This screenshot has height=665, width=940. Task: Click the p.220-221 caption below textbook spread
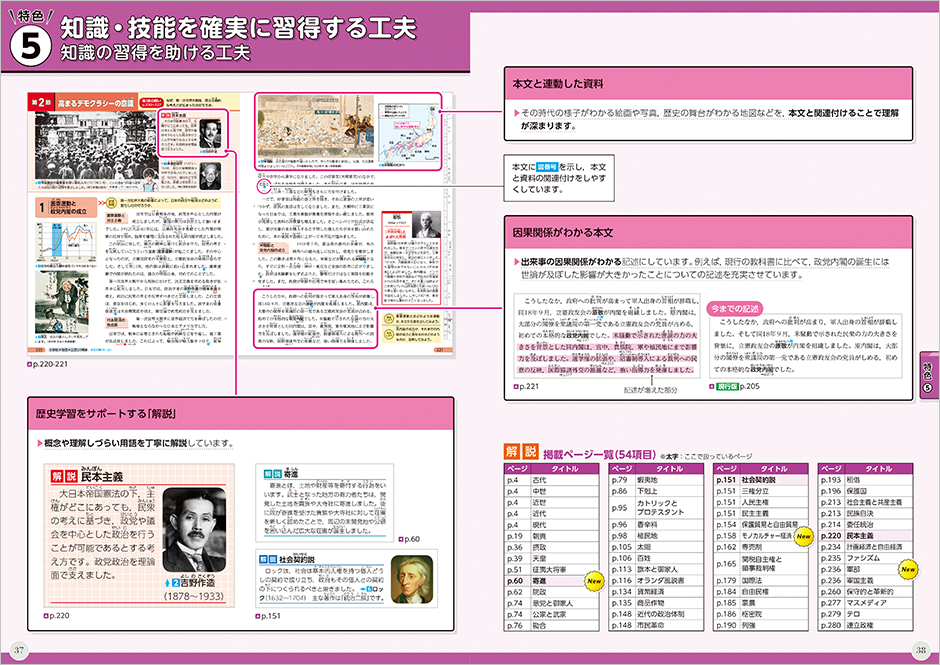pos(47,364)
